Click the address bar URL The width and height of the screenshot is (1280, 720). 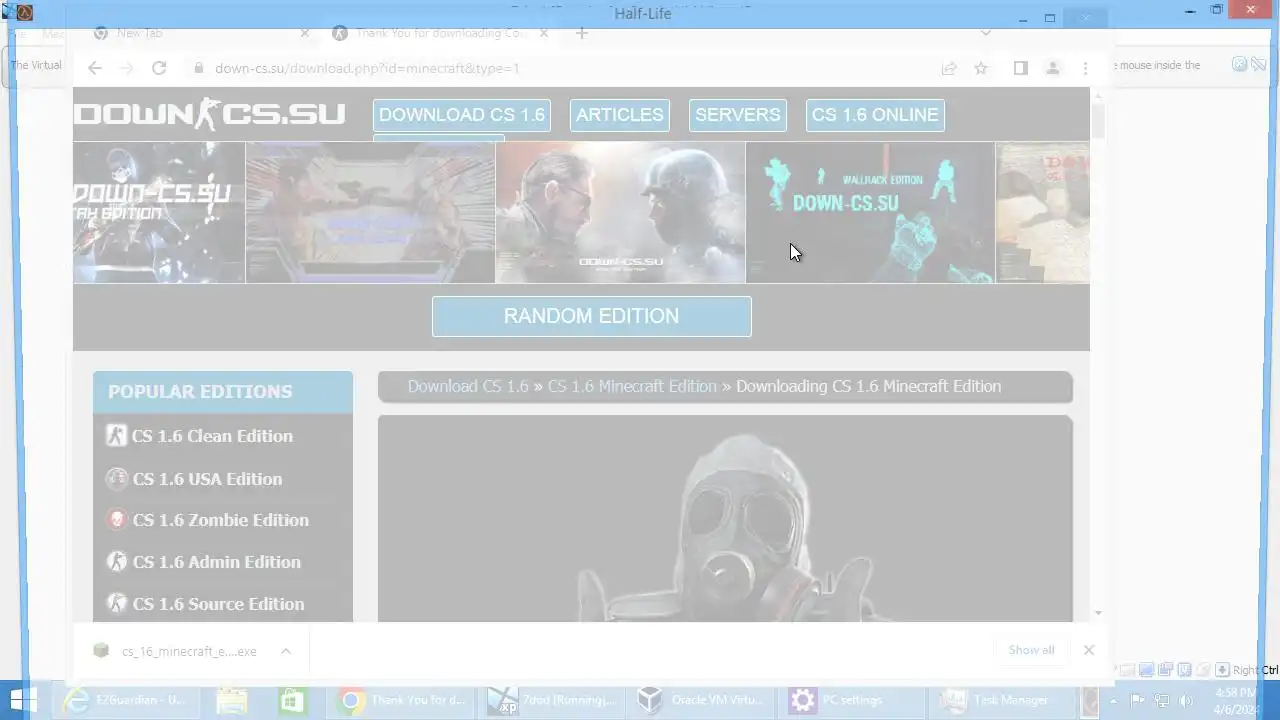point(367,68)
